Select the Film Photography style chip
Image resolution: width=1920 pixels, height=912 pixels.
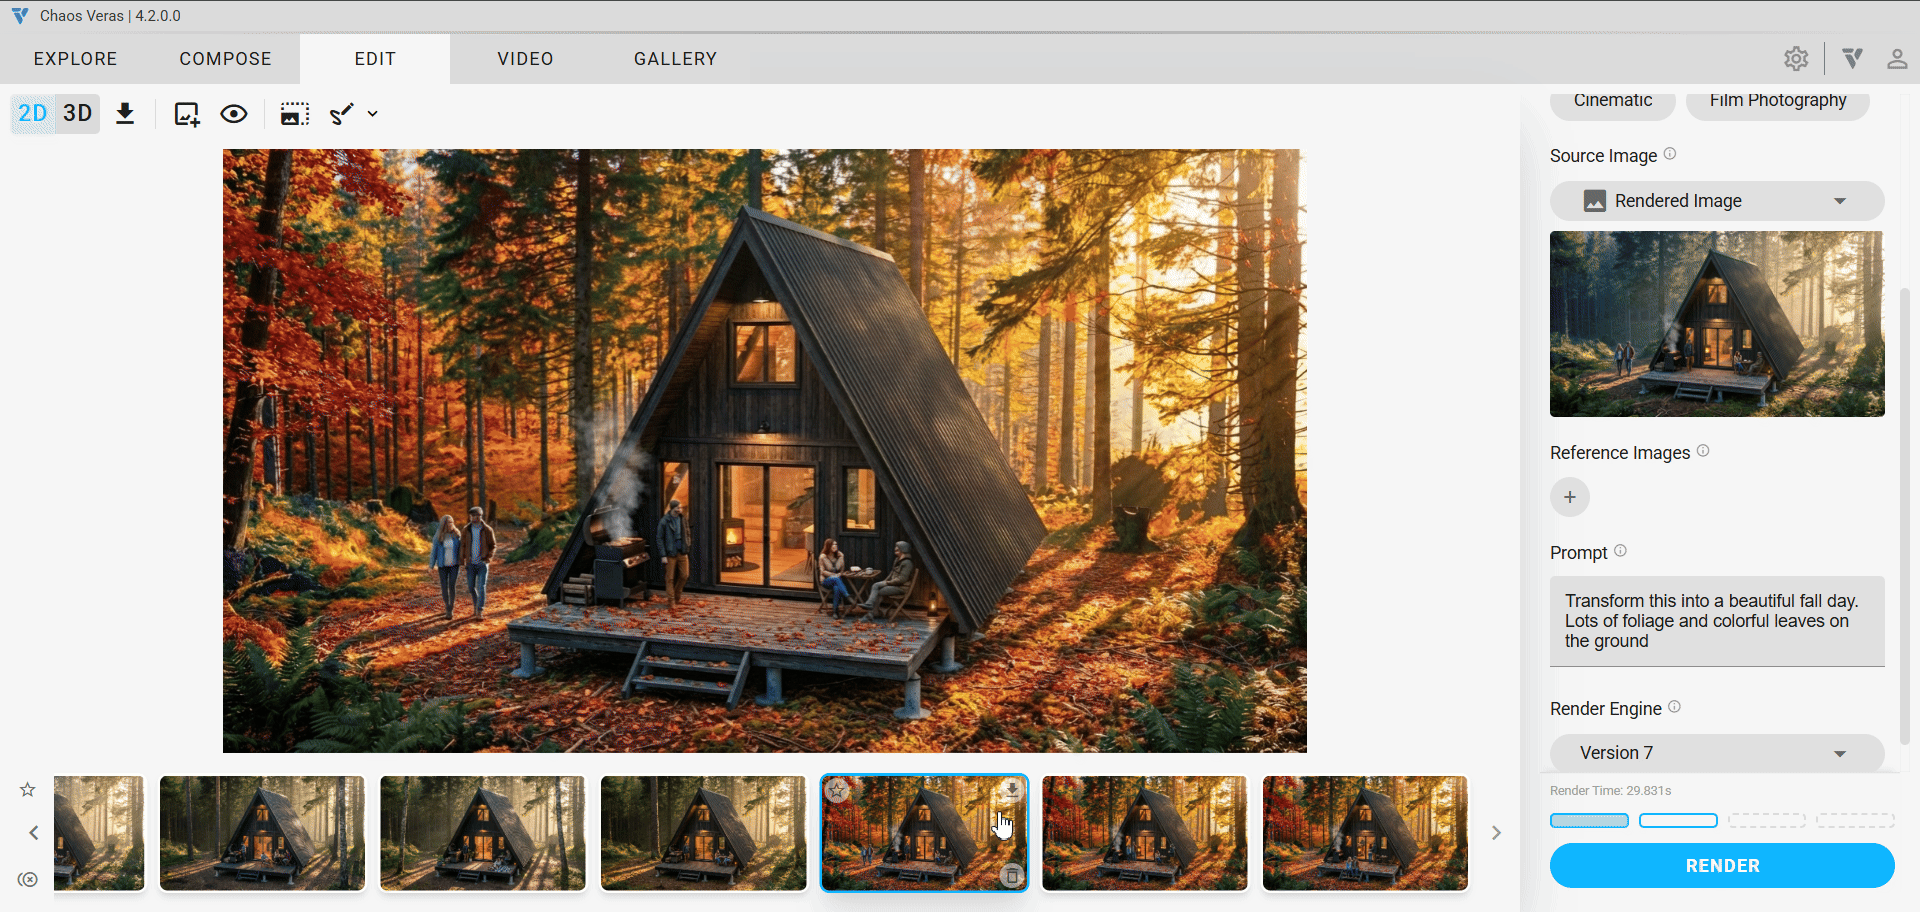(1777, 102)
